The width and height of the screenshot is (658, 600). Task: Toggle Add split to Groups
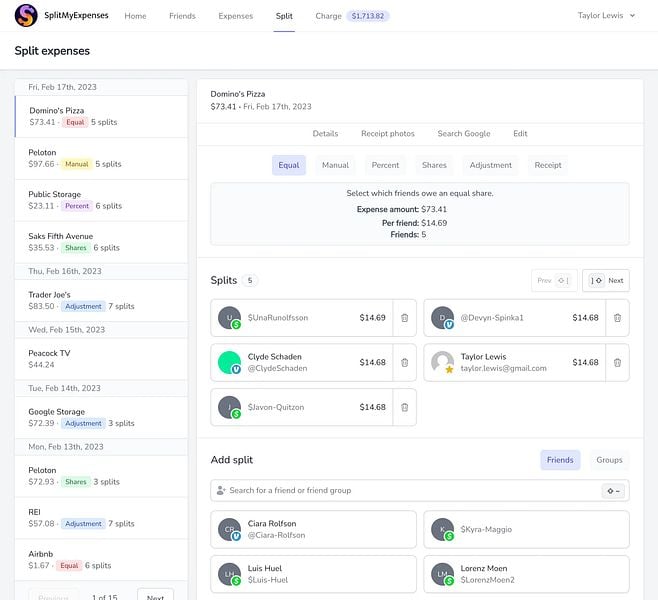pyautogui.click(x=609, y=460)
